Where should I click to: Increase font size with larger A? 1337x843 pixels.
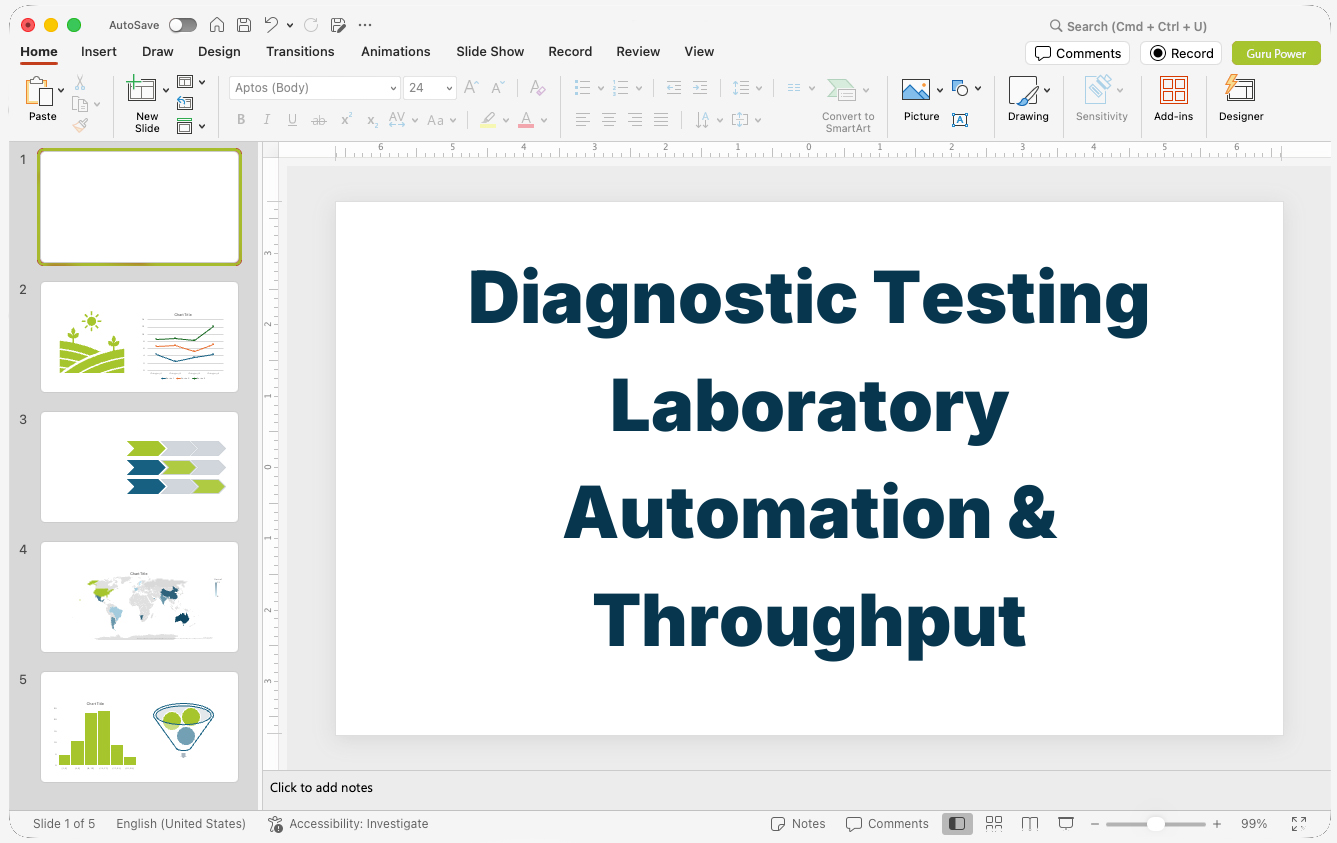[472, 88]
